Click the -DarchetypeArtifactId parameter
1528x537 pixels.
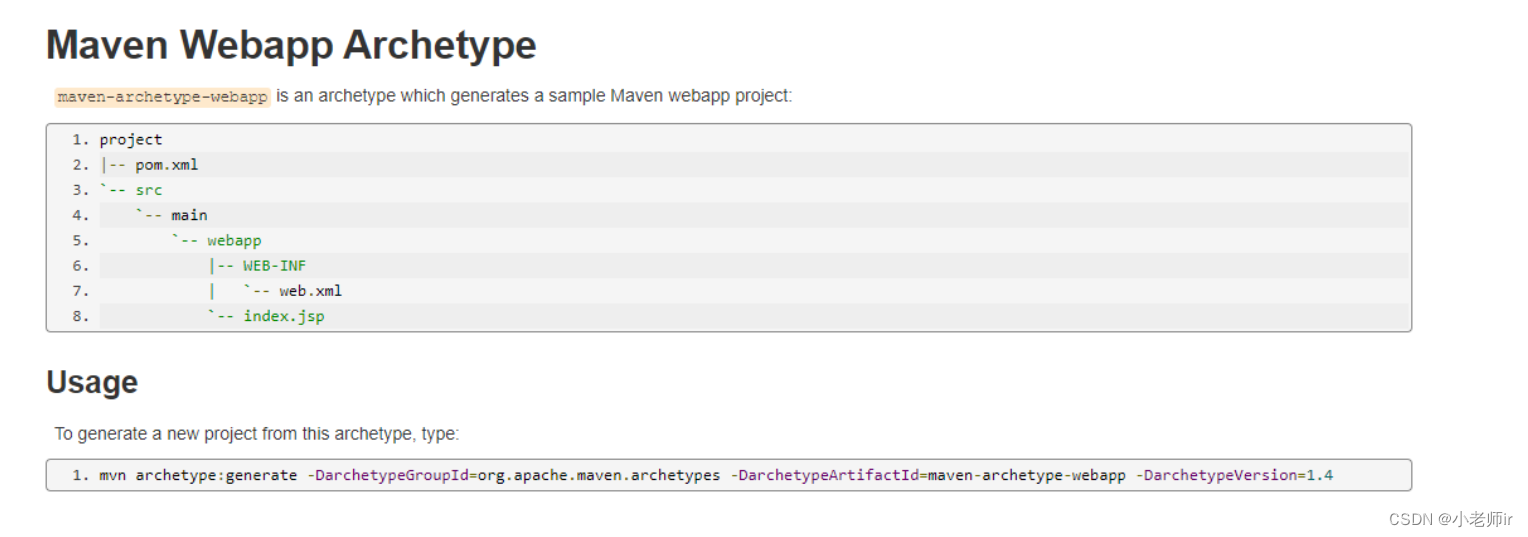[825, 475]
